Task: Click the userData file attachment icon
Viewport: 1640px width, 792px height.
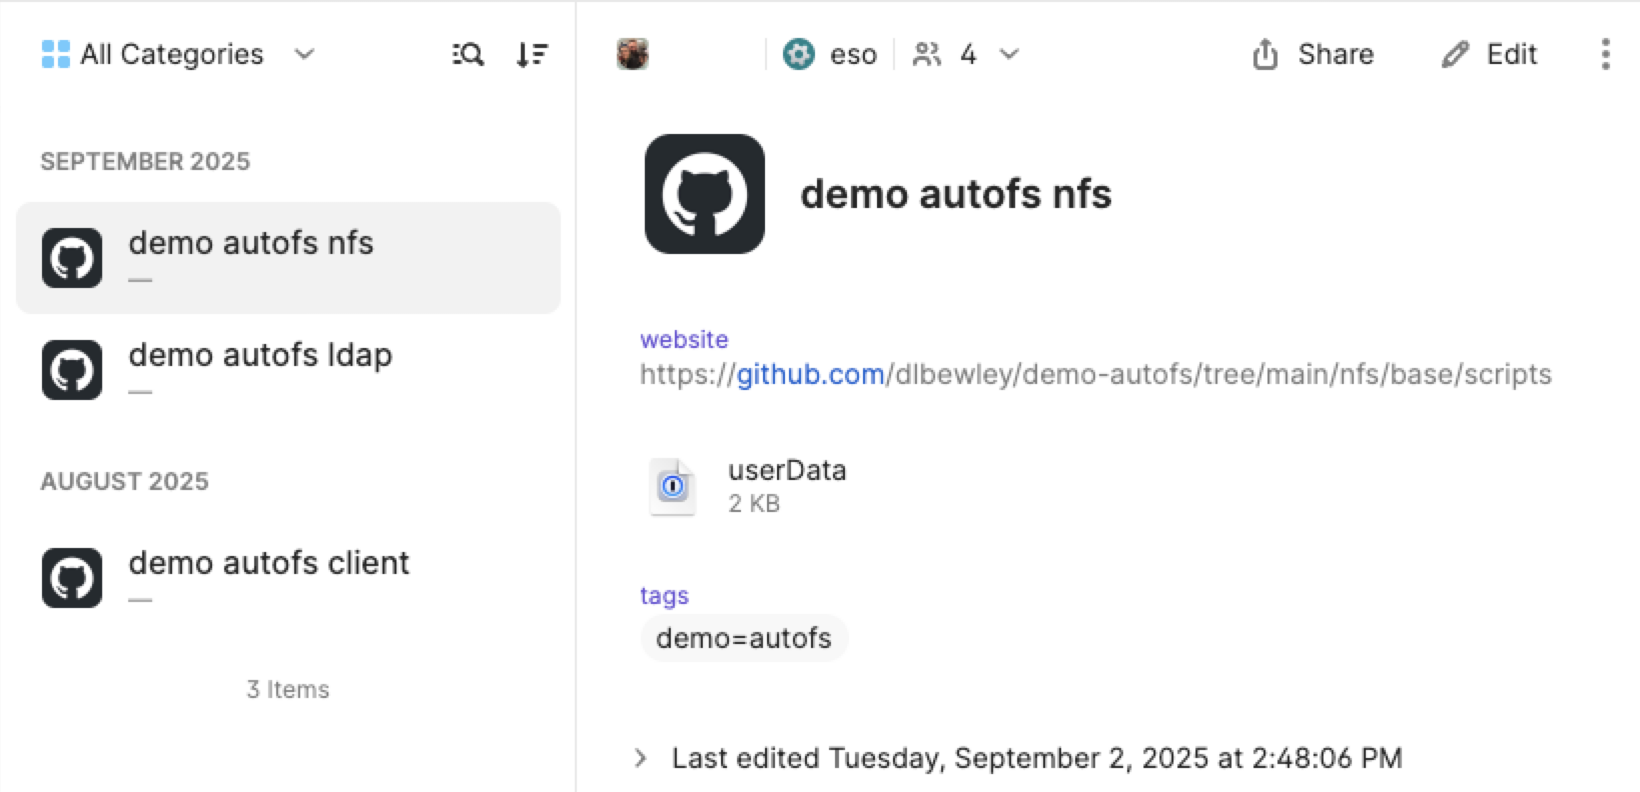Action: point(673,486)
